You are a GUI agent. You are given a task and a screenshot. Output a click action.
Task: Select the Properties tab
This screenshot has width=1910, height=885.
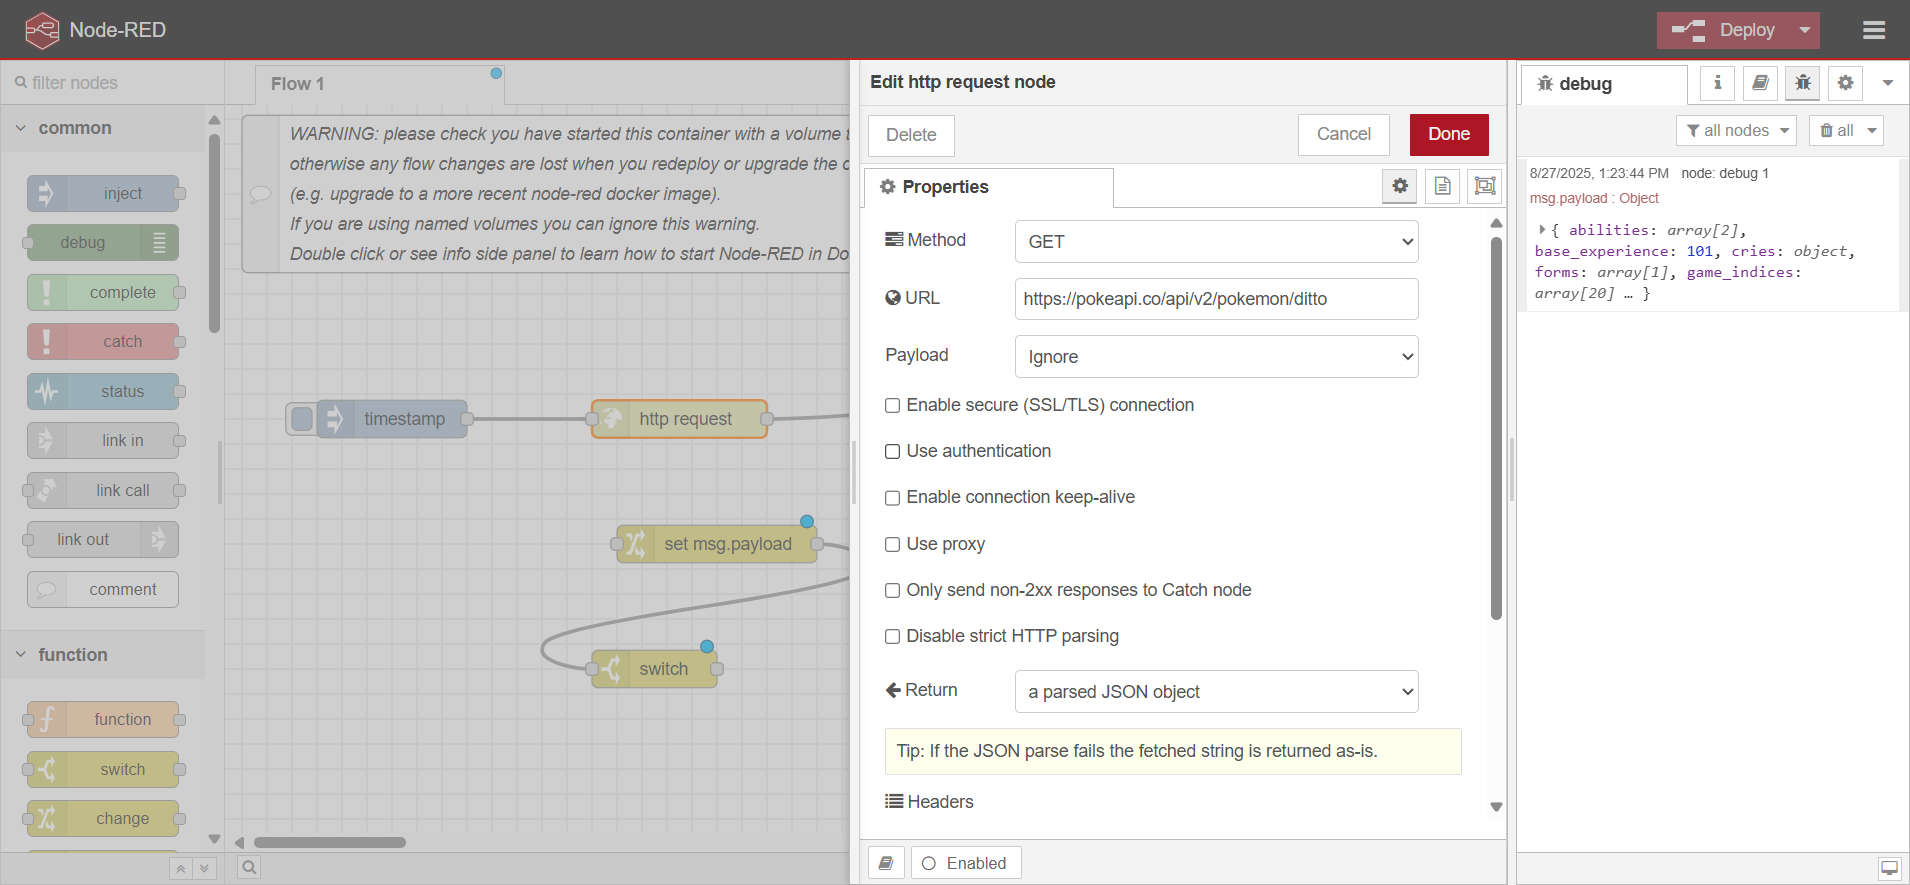tap(988, 187)
